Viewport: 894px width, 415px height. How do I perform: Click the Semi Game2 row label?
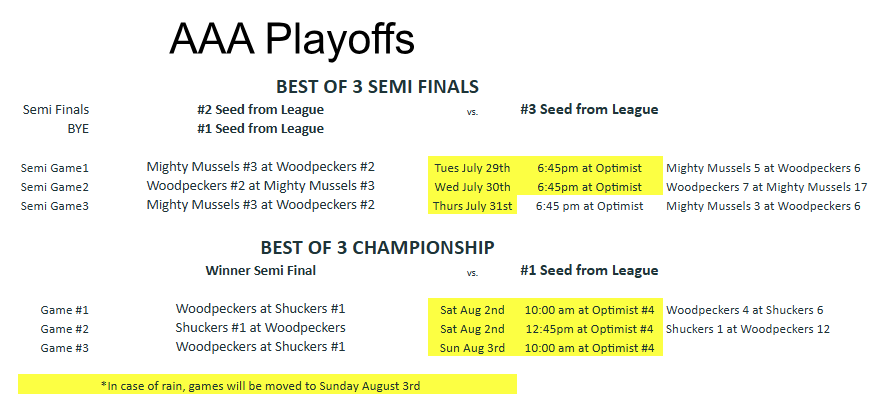coord(55,187)
